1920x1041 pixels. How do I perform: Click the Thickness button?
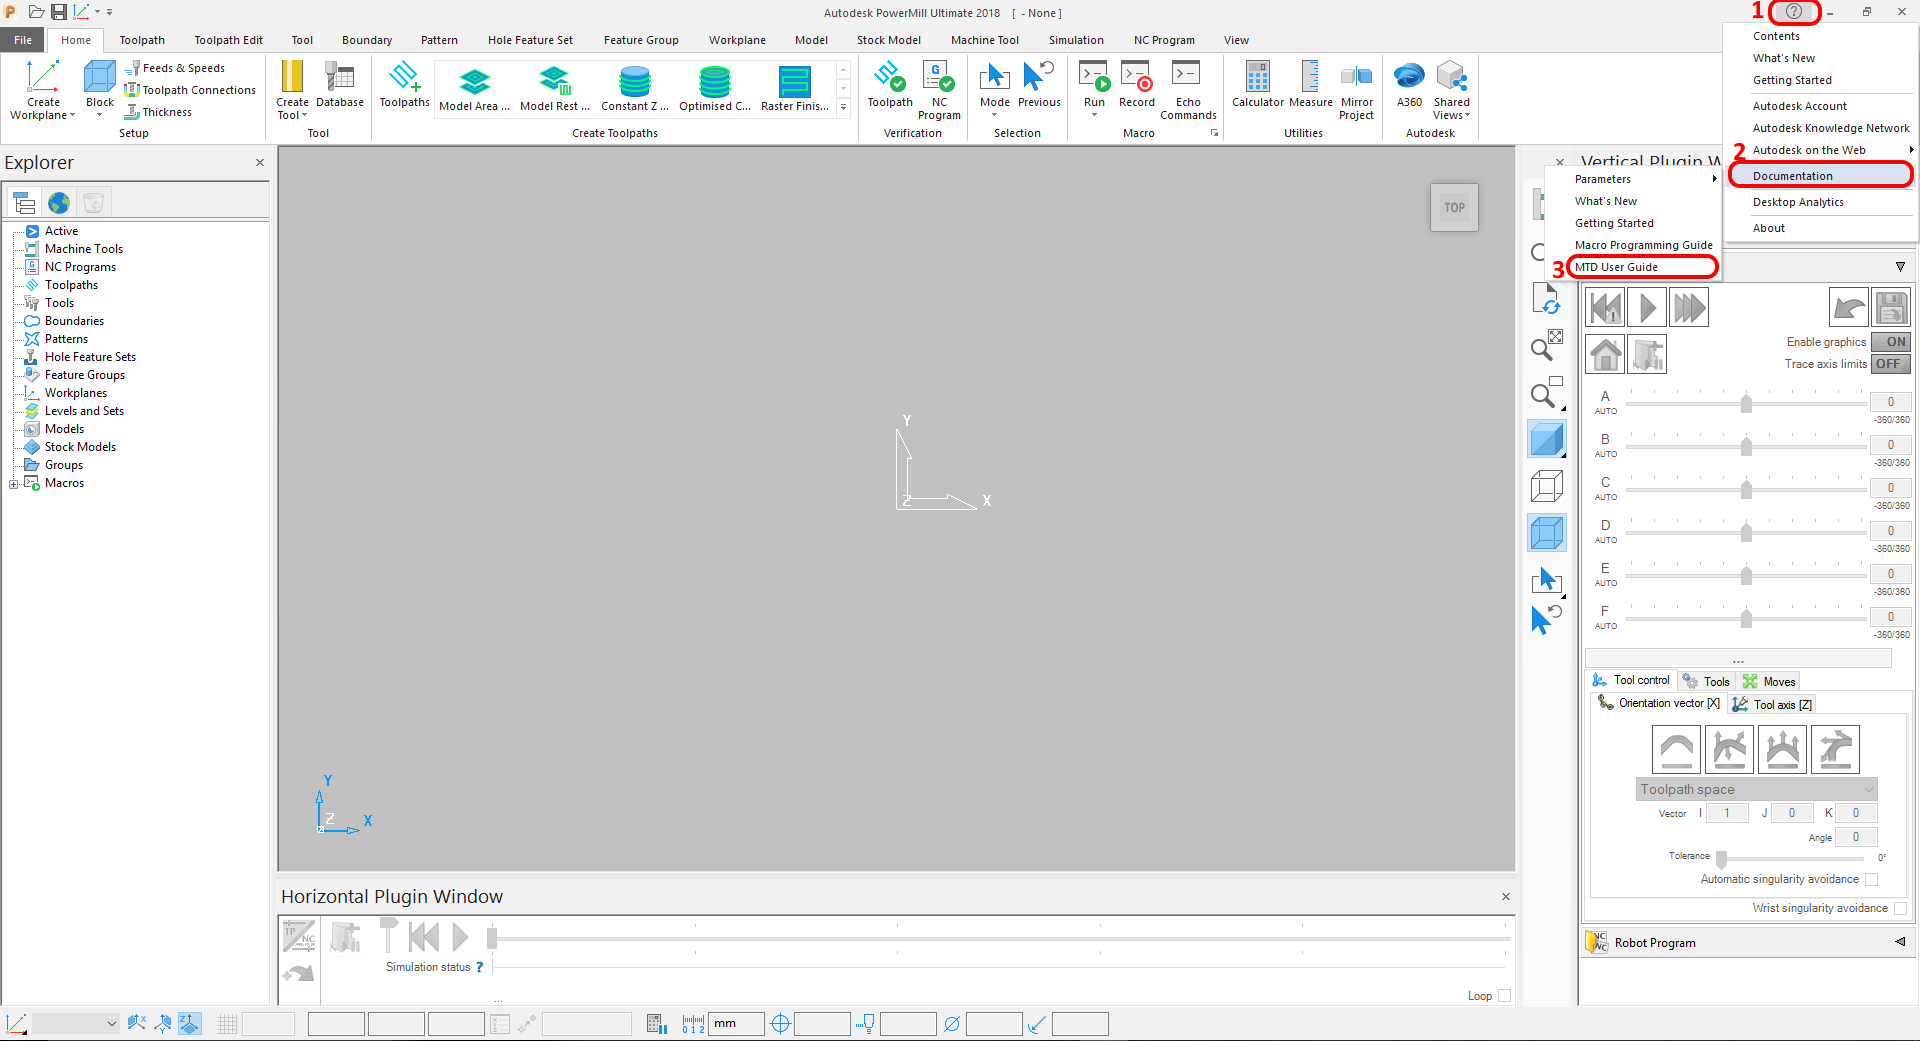(158, 112)
